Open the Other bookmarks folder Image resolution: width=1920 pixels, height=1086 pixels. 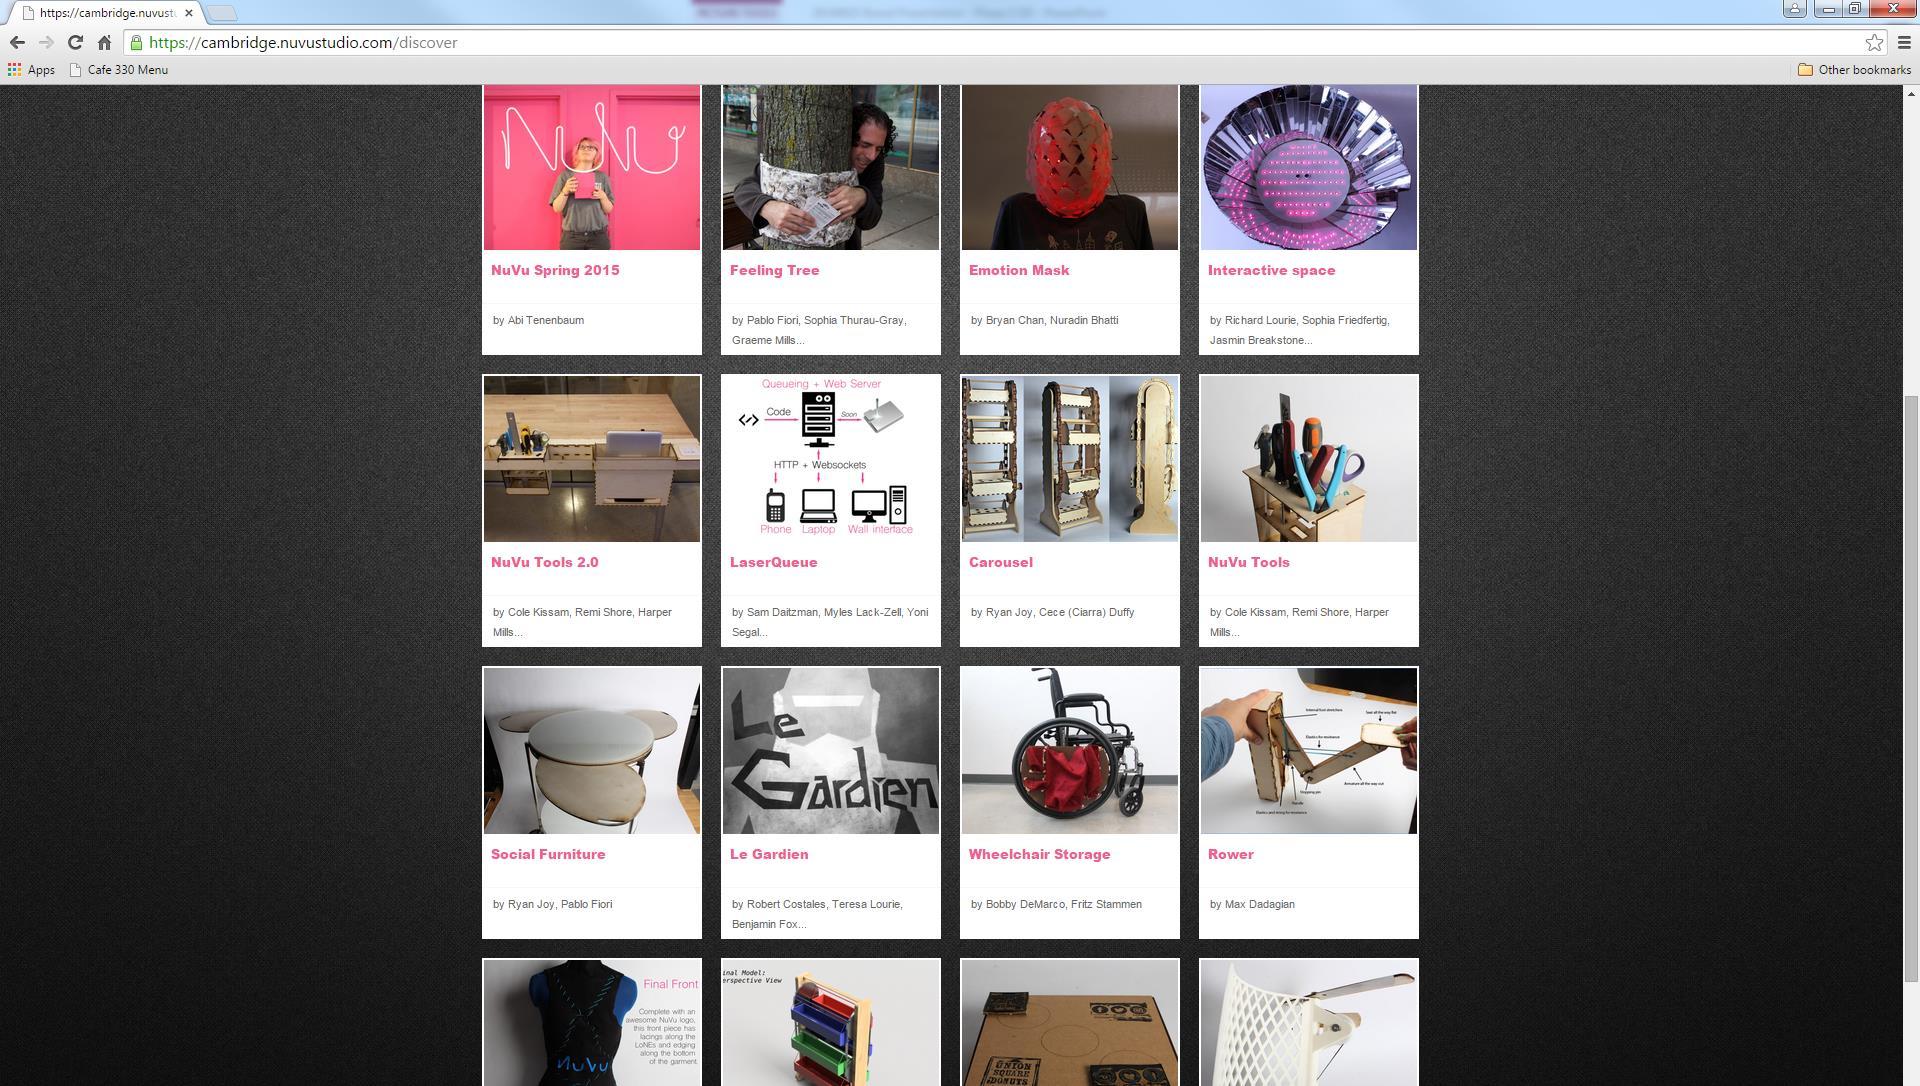pos(1855,70)
